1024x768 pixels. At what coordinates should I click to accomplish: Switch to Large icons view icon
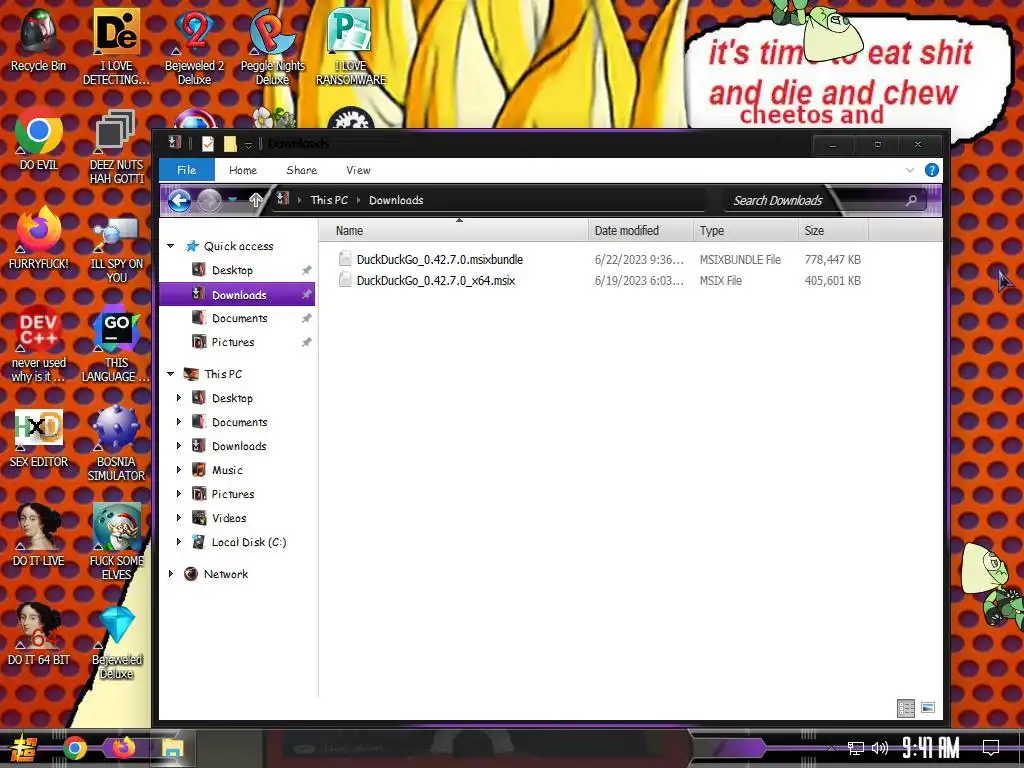coord(927,708)
